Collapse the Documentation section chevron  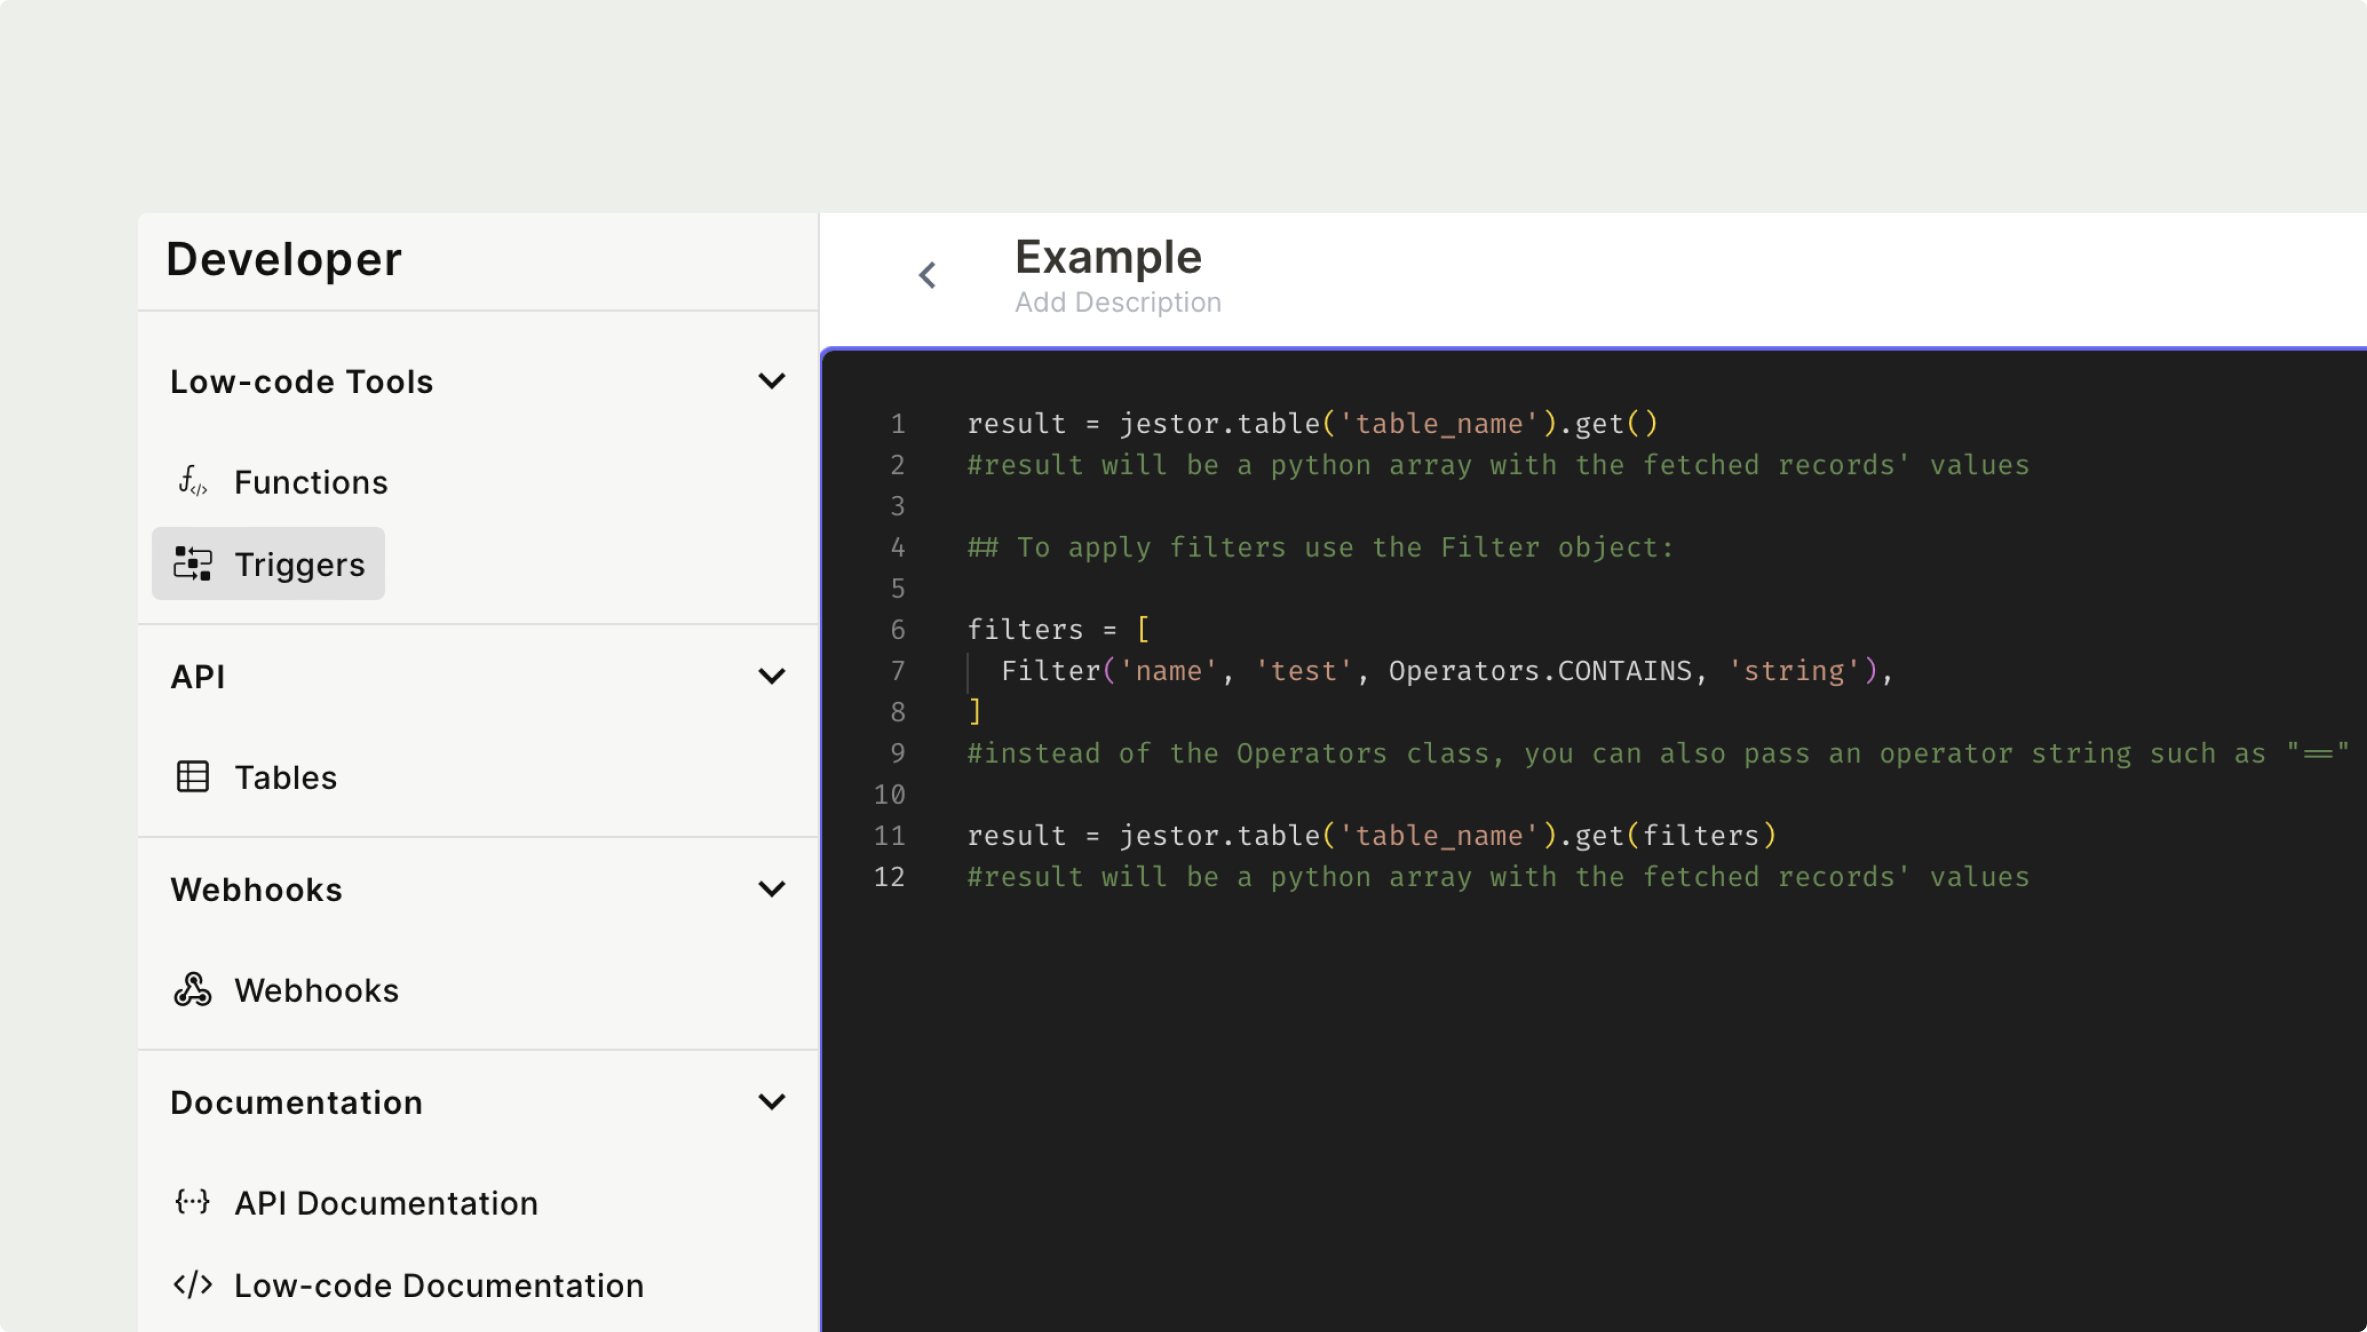pyautogui.click(x=772, y=1102)
